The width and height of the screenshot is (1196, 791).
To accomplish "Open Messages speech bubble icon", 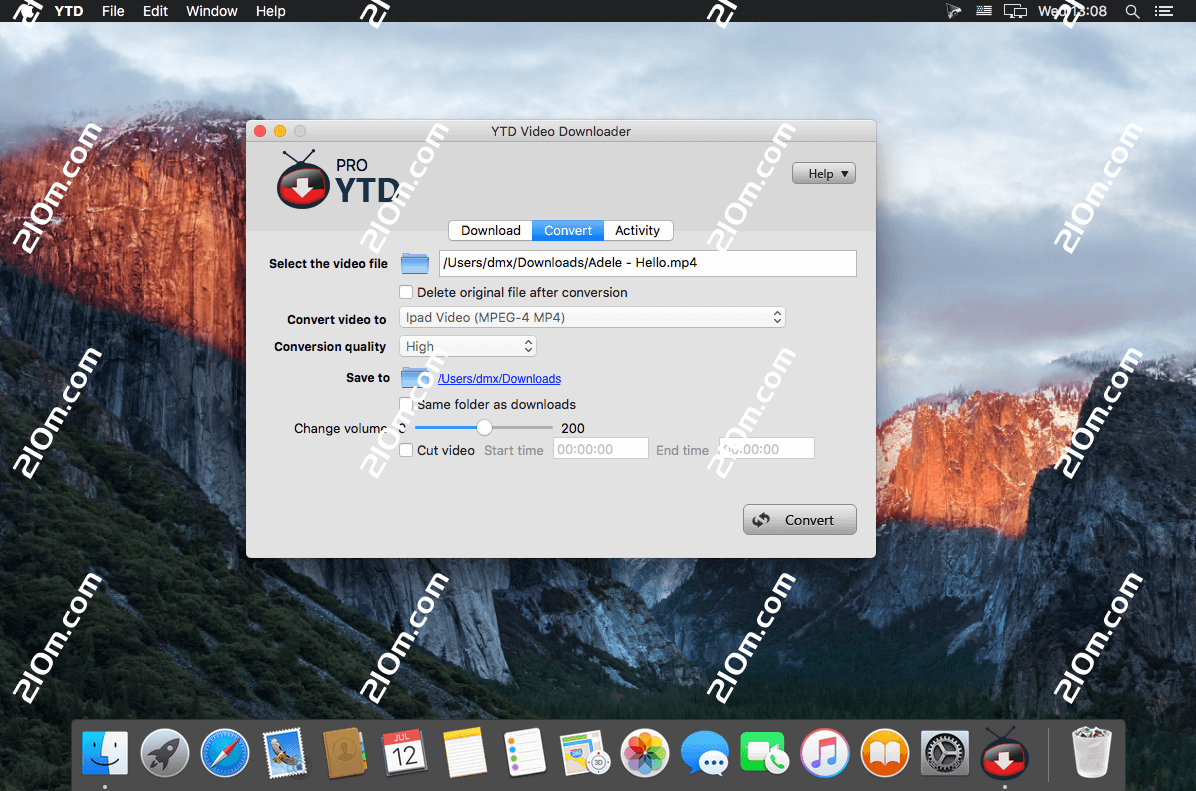I will tap(705, 753).
